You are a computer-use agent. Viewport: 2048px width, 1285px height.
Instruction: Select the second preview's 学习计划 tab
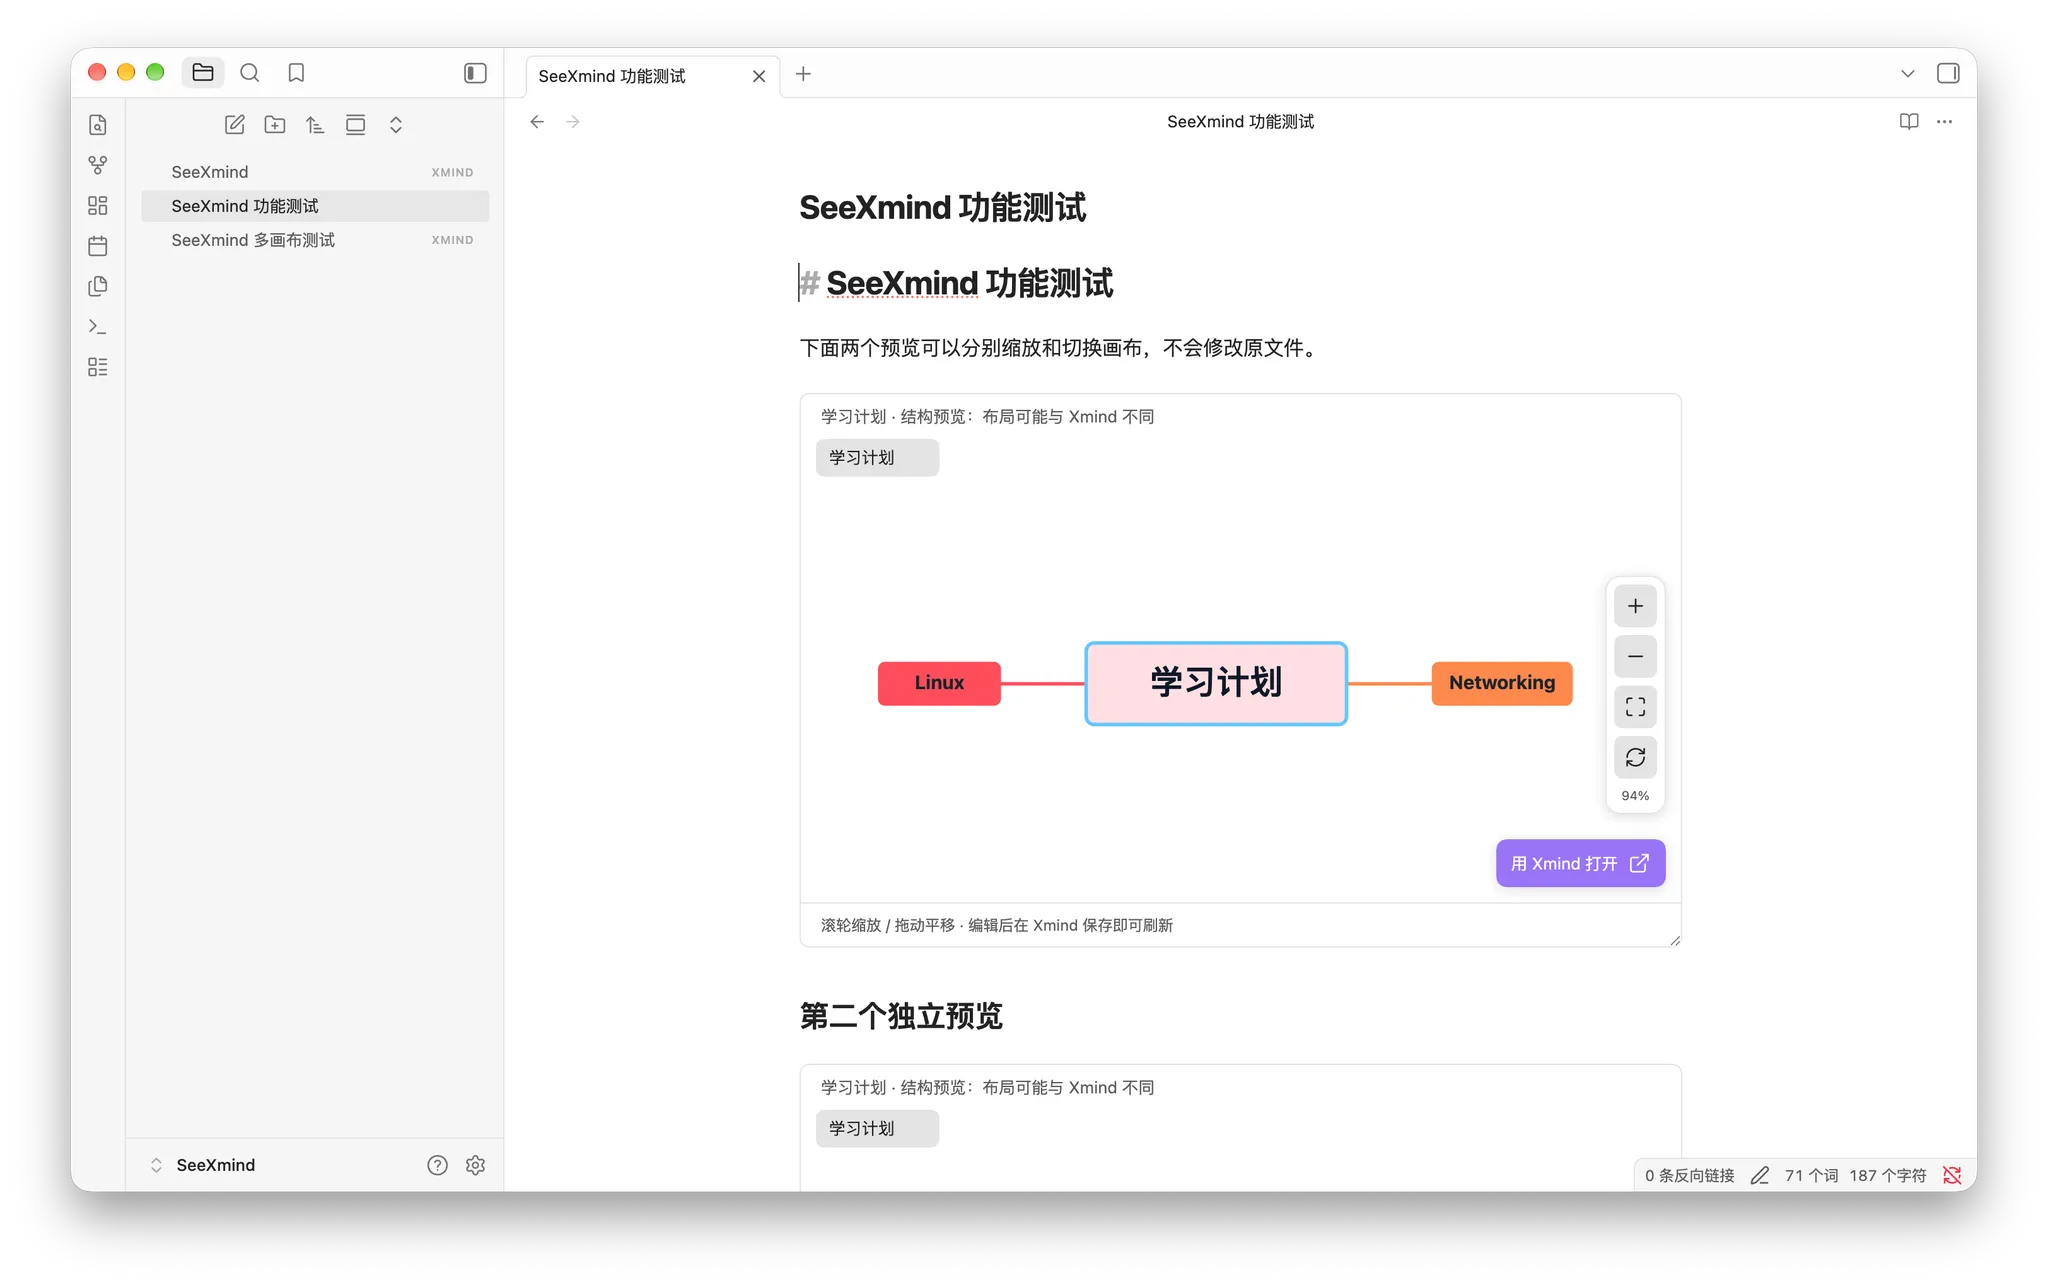click(877, 1129)
